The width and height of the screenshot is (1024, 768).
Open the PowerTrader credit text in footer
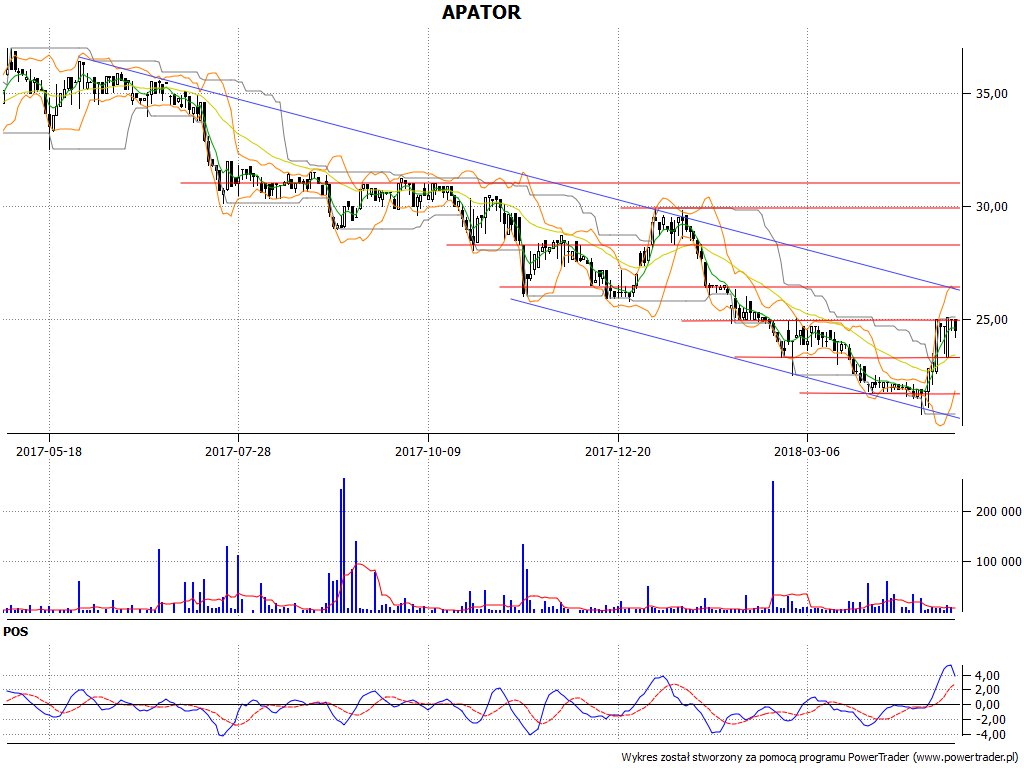[x=820, y=758]
